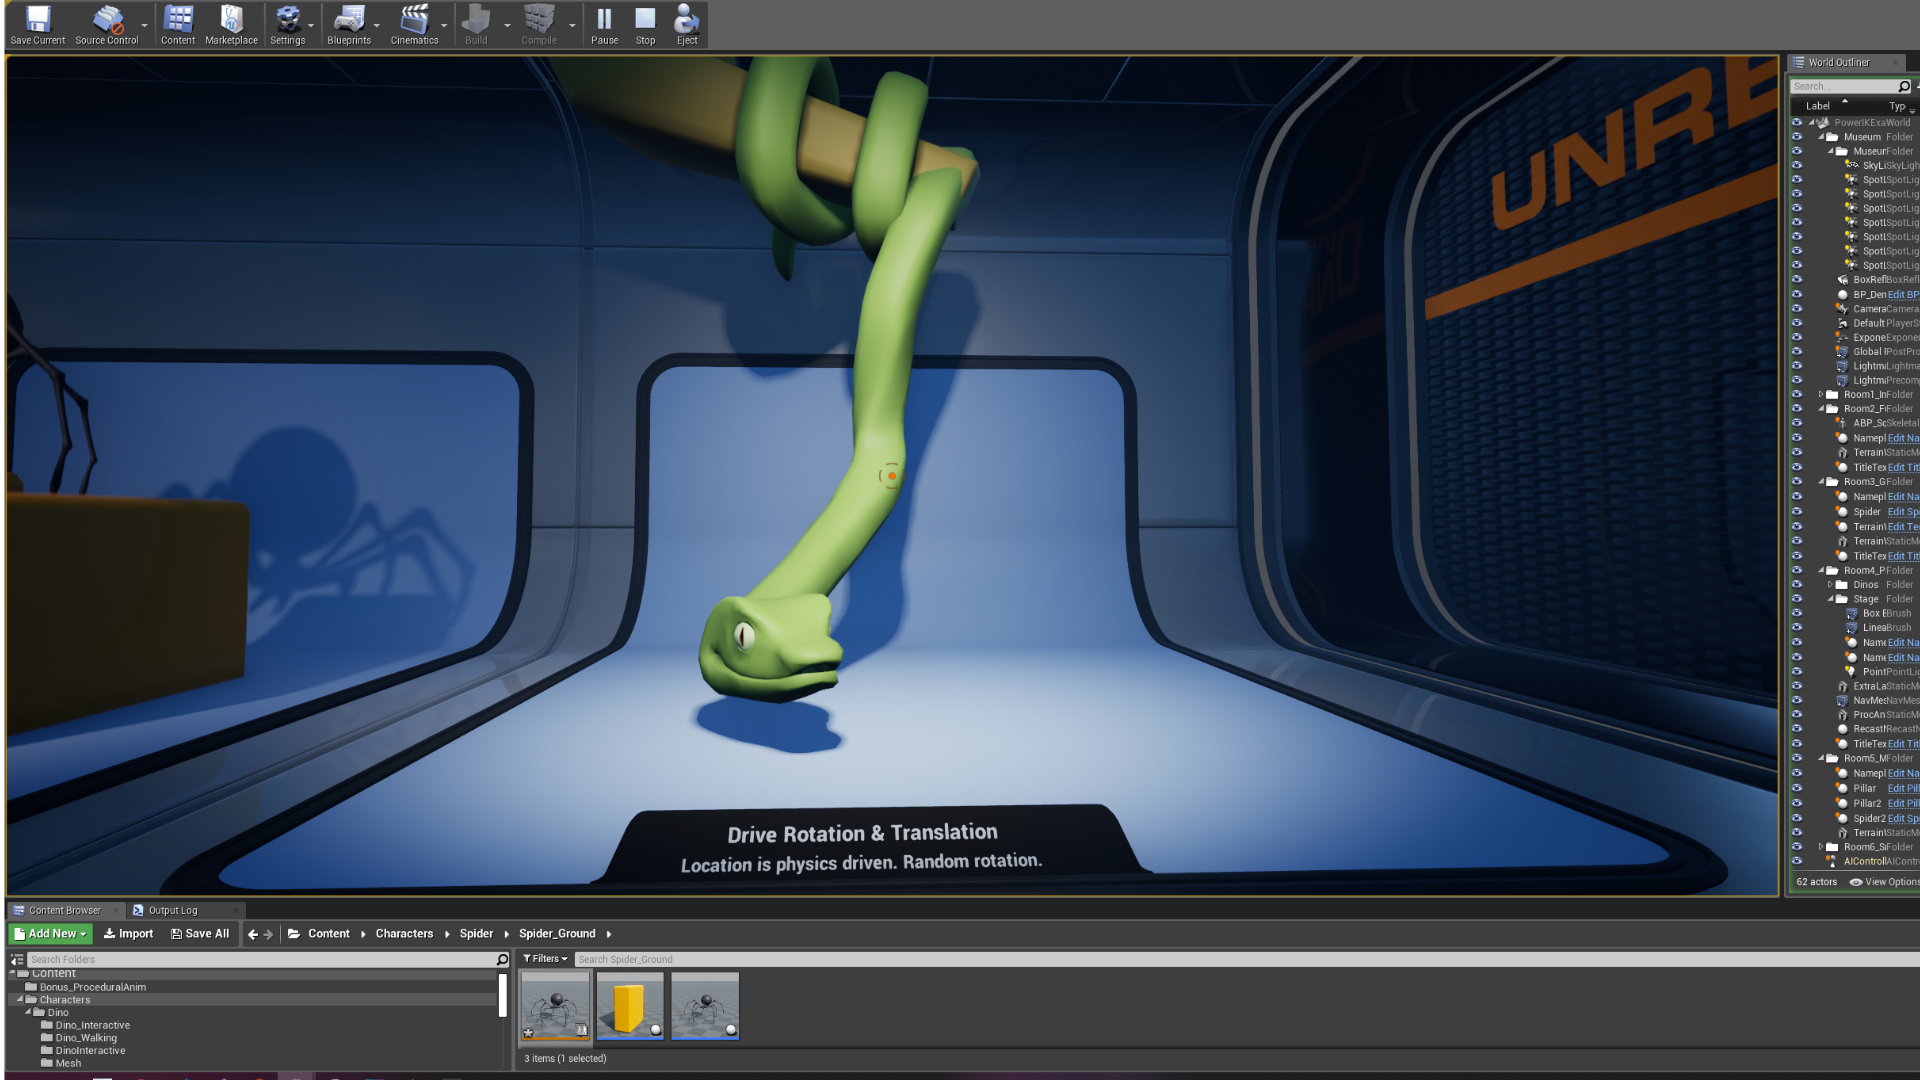Click Source Control toolbar icon

106,24
